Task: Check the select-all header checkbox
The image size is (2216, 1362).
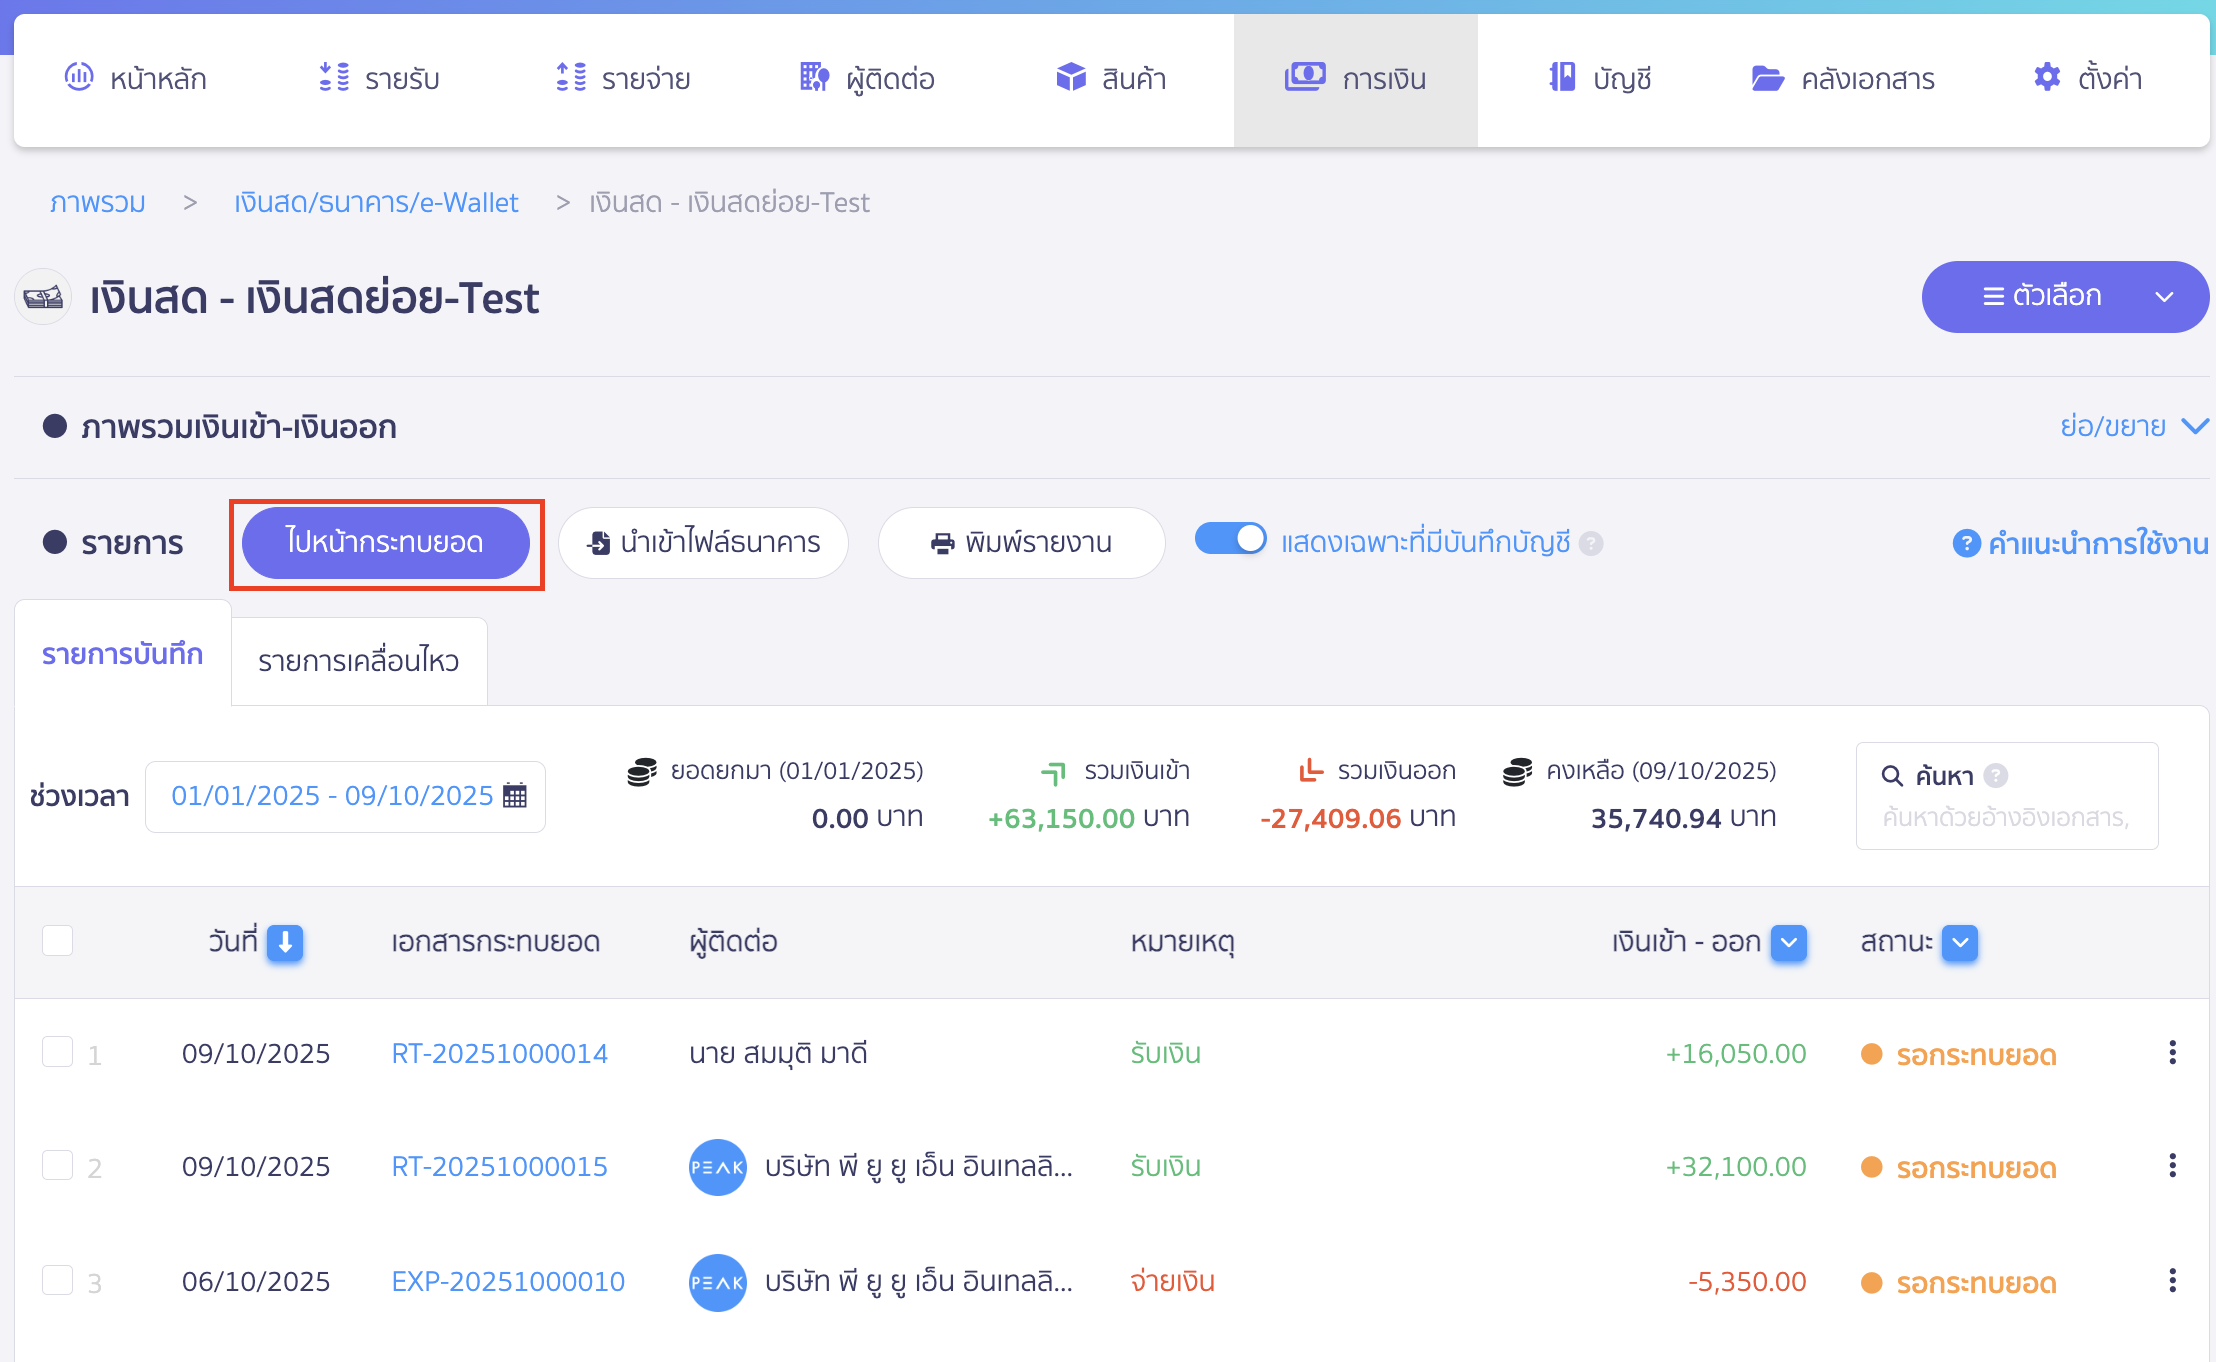Action: coord(58,941)
